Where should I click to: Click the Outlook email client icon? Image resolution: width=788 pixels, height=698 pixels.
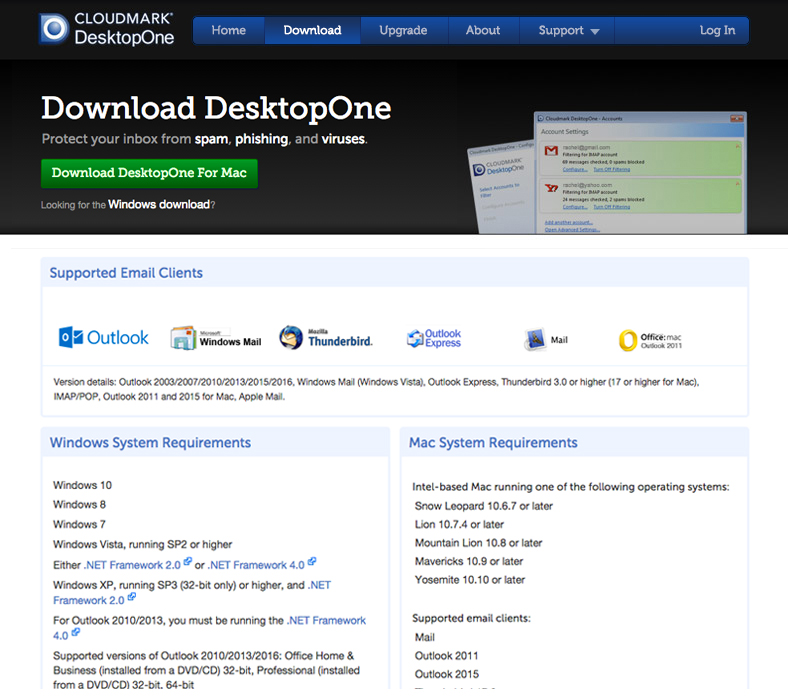[x=104, y=338]
